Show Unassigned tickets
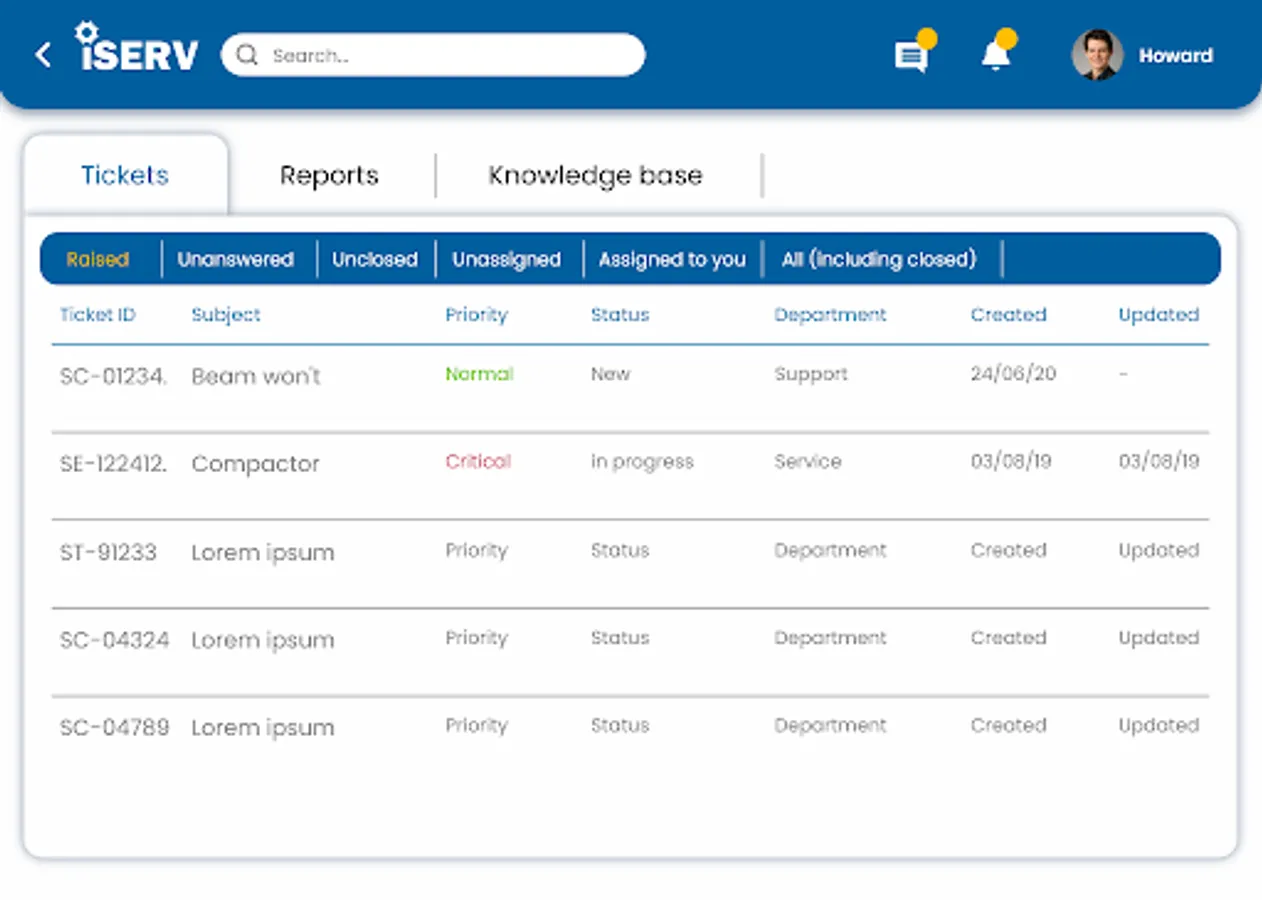1262x900 pixels. click(x=506, y=260)
